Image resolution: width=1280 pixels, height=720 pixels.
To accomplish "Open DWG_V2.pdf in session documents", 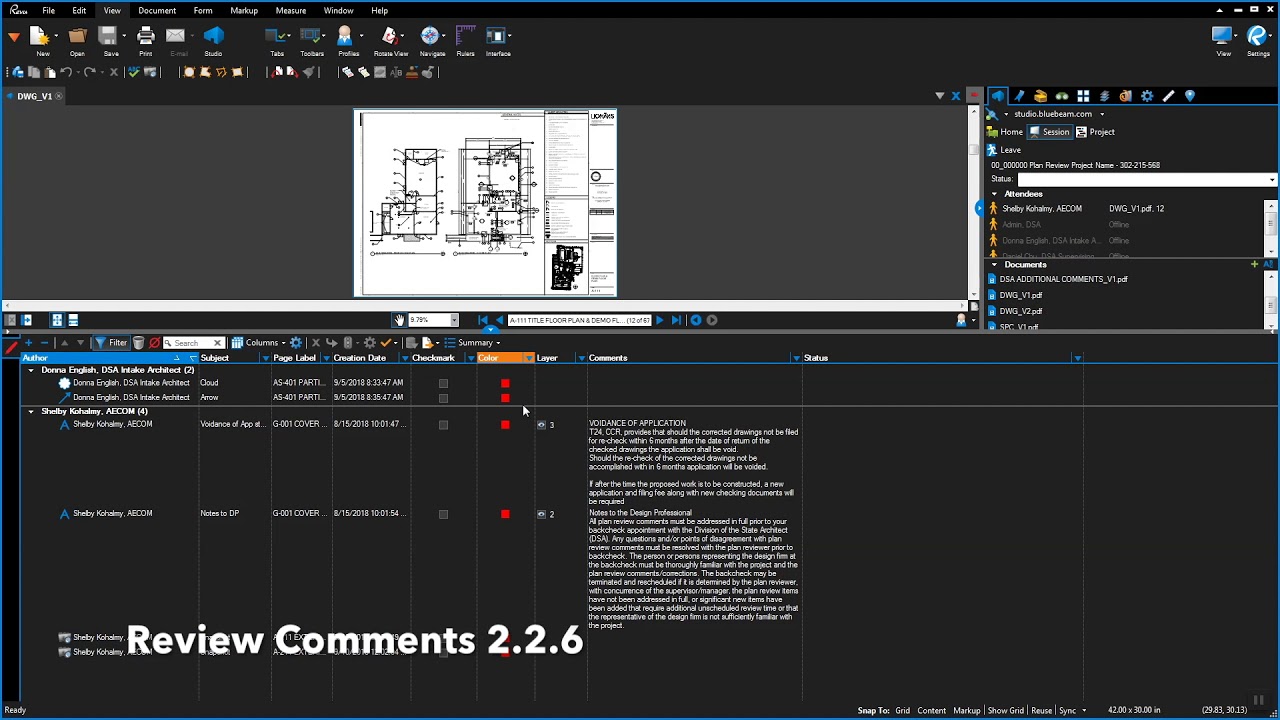I will pyautogui.click(x=1021, y=311).
